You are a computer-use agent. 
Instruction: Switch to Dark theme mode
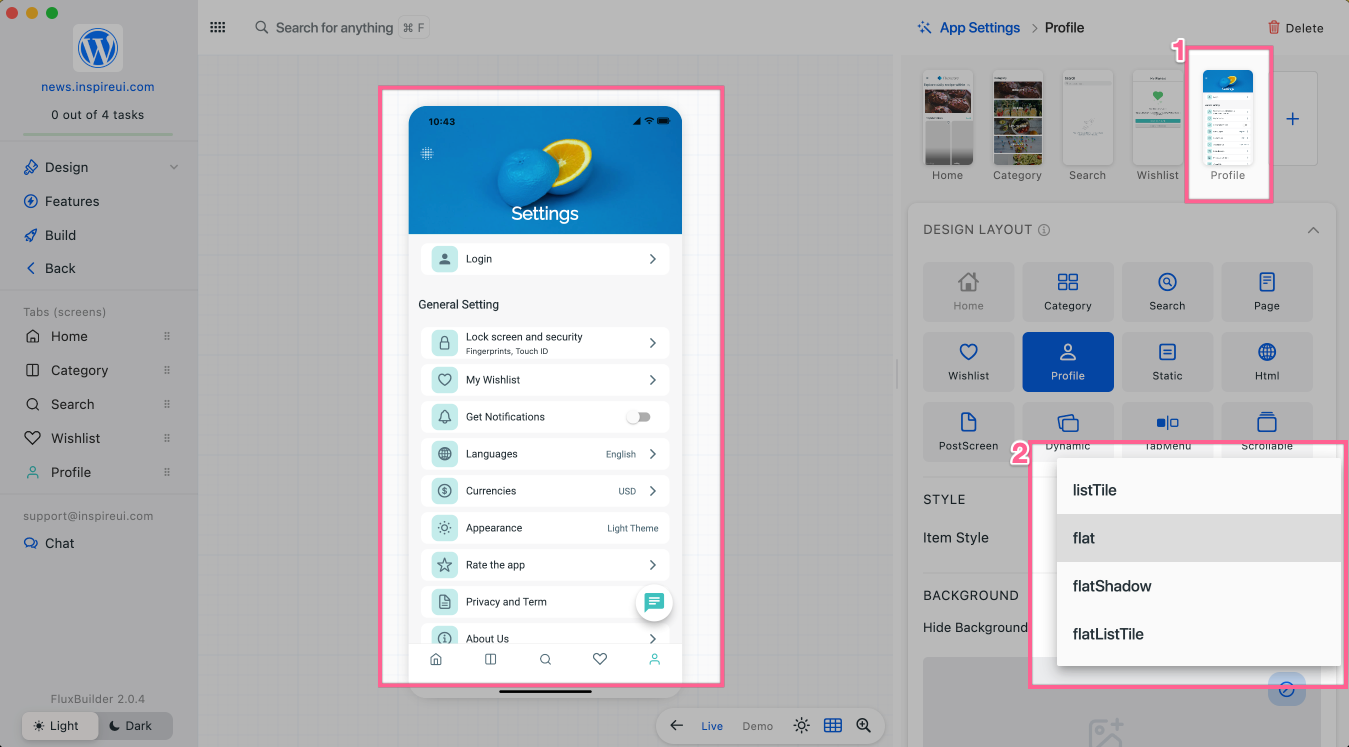pyautogui.click(x=130, y=726)
